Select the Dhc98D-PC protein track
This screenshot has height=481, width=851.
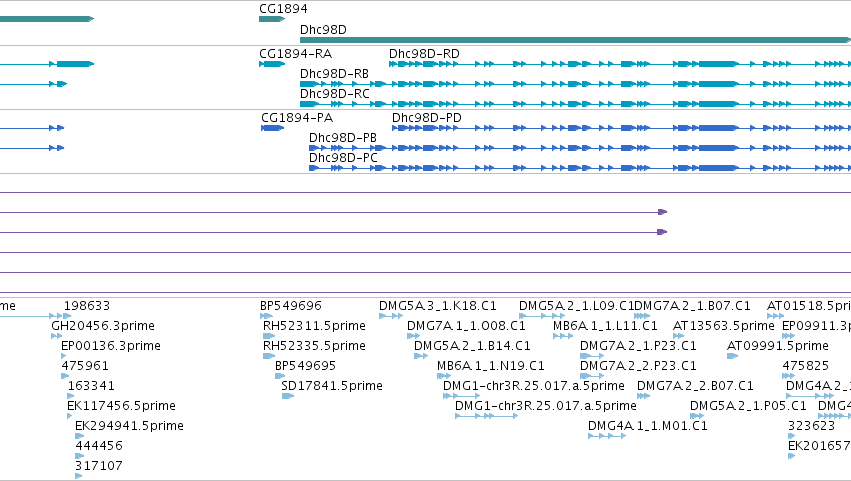[x=580, y=168]
